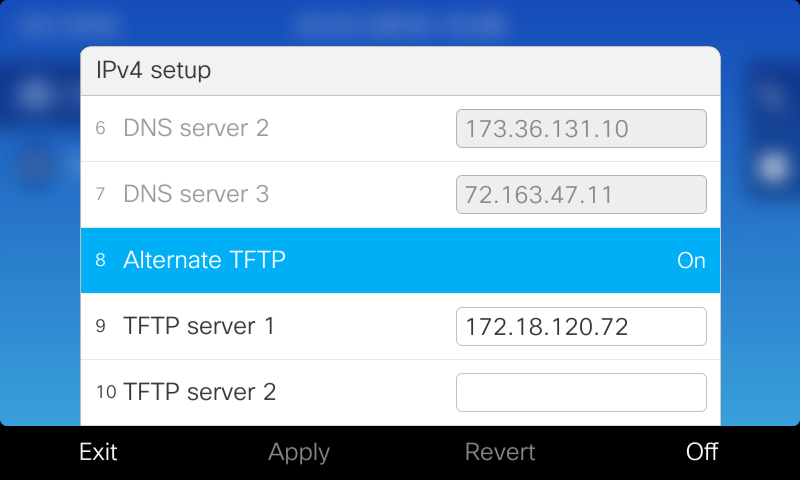Tap the Exit softkey

(x=98, y=452)
